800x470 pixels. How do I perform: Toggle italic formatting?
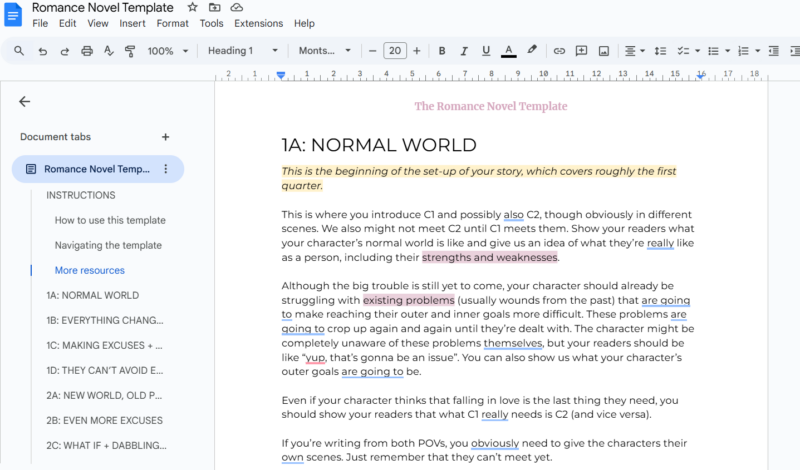pos(464,51)
